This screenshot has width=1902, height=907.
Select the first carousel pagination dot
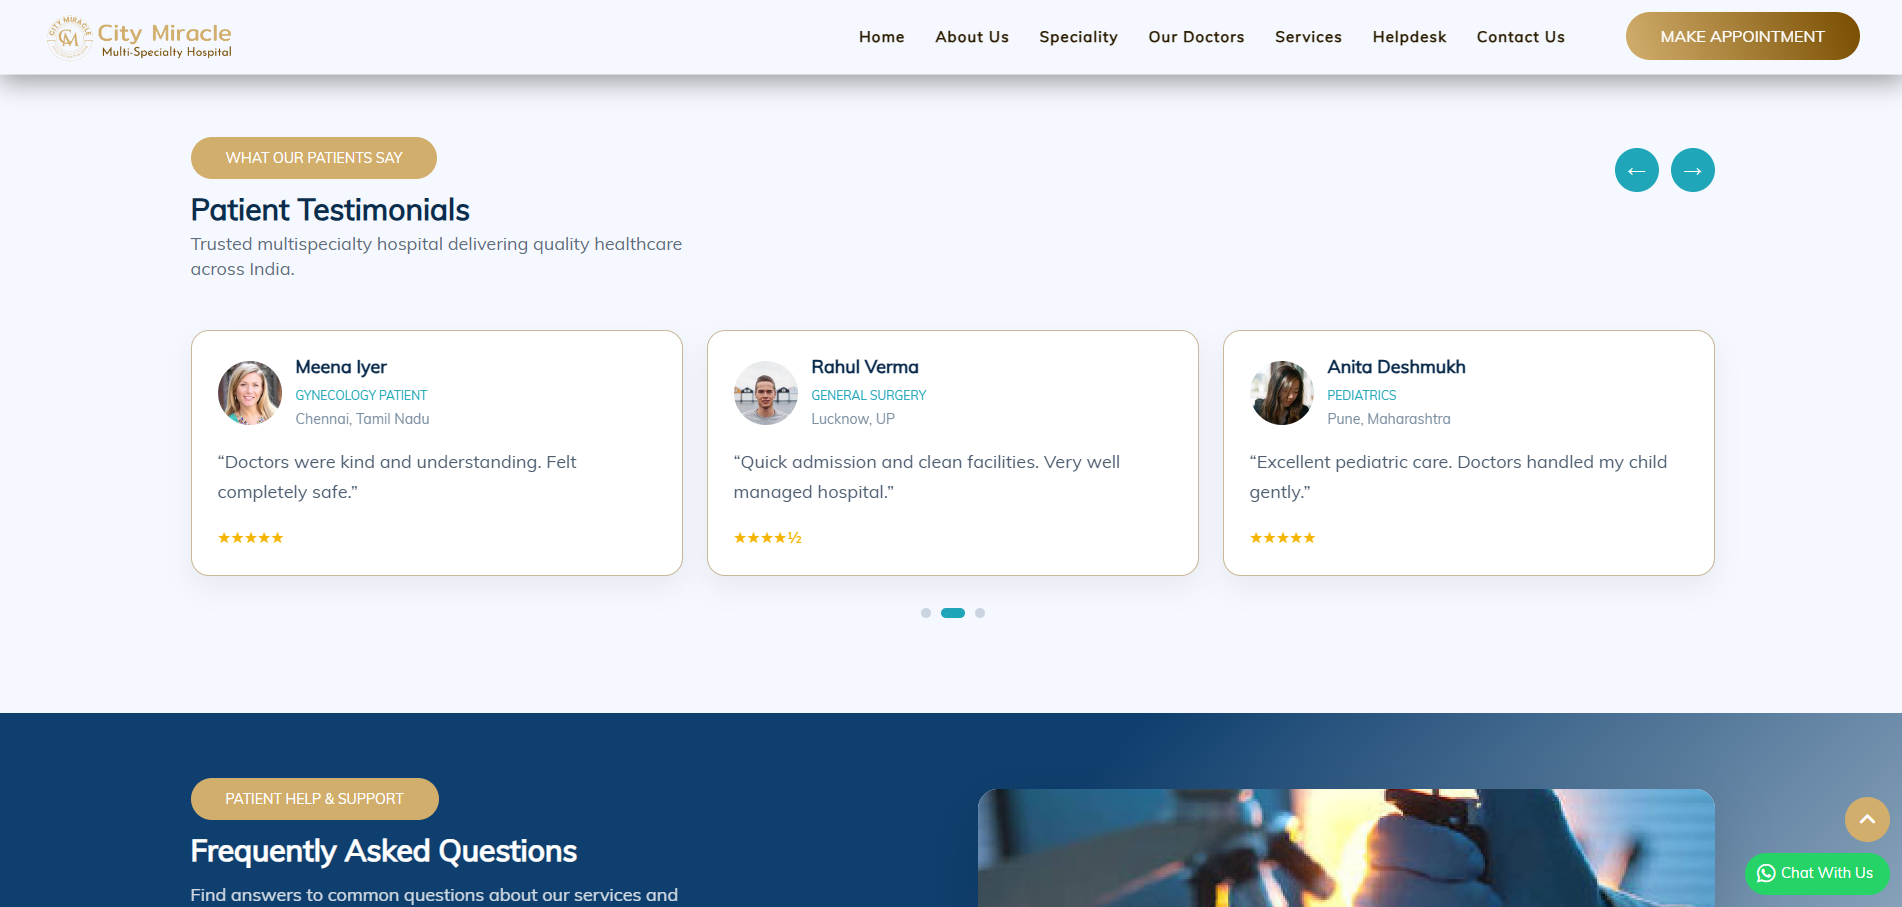coord(926,613)
